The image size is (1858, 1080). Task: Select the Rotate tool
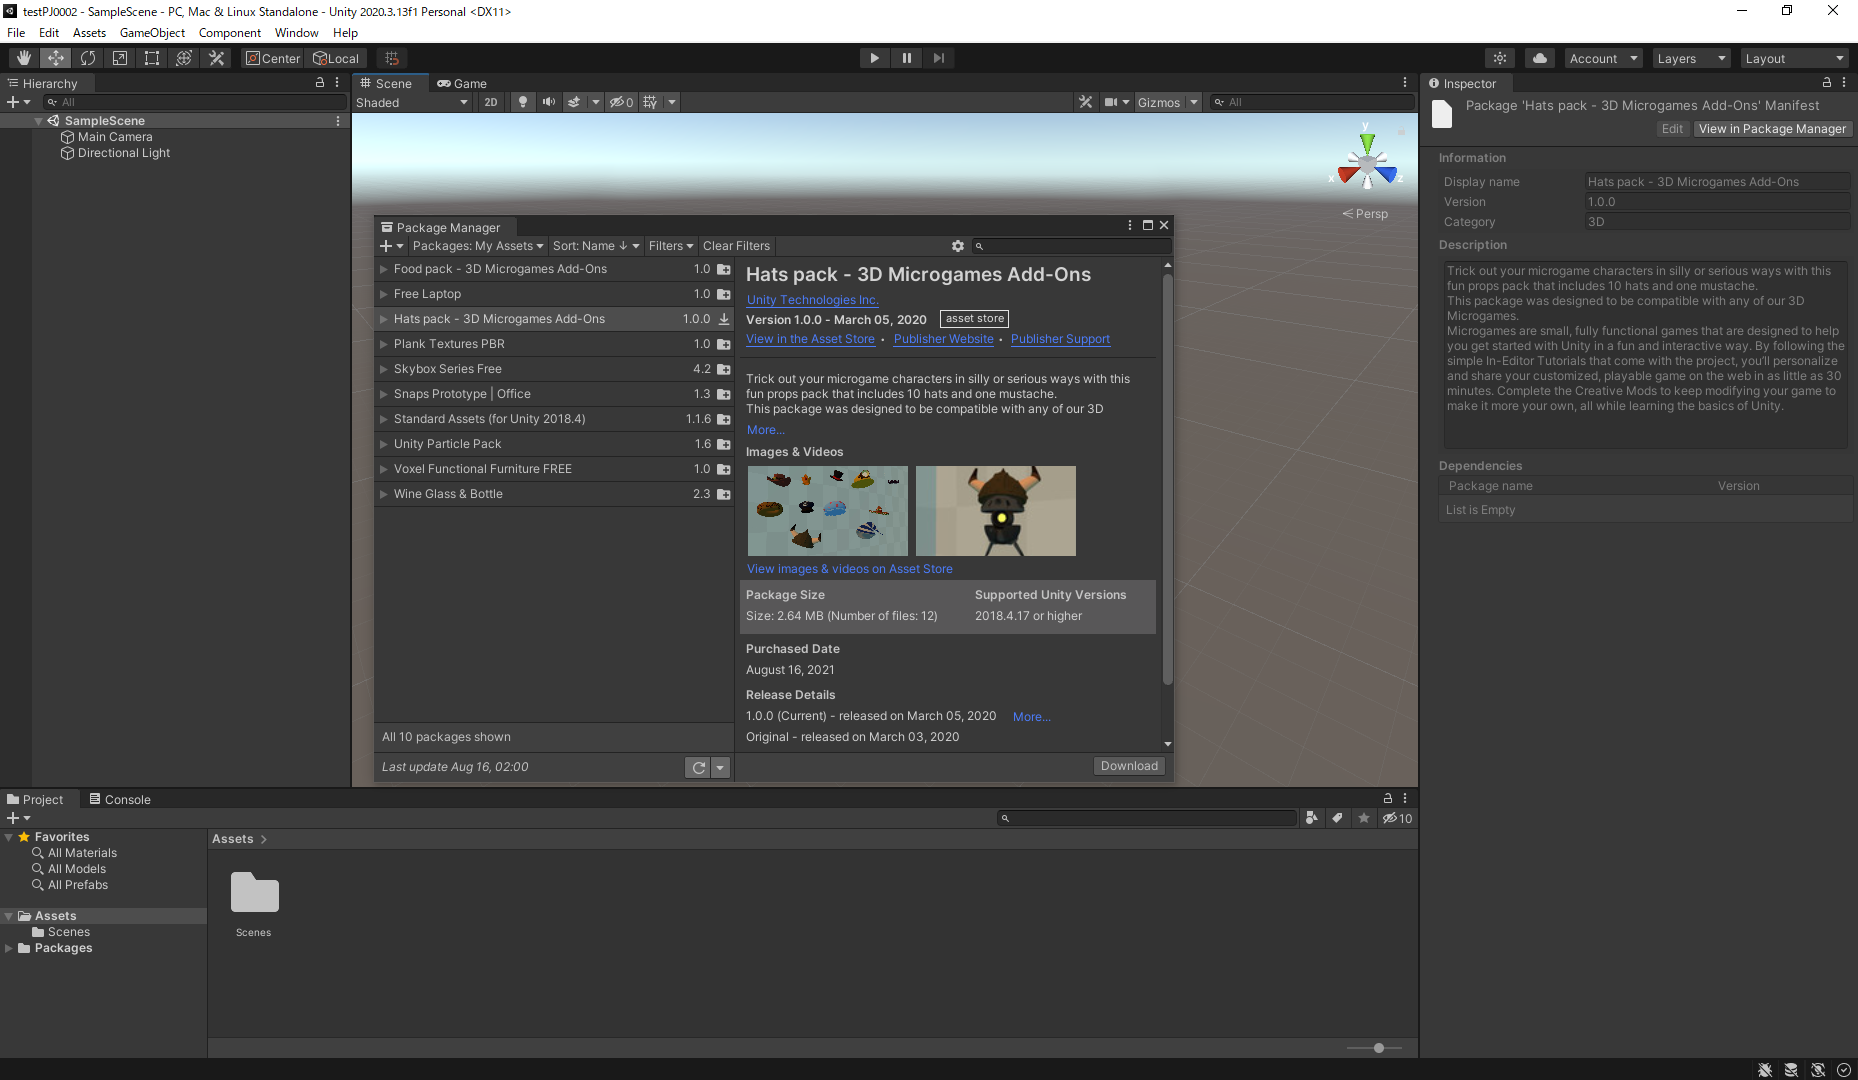click(88, 58)
